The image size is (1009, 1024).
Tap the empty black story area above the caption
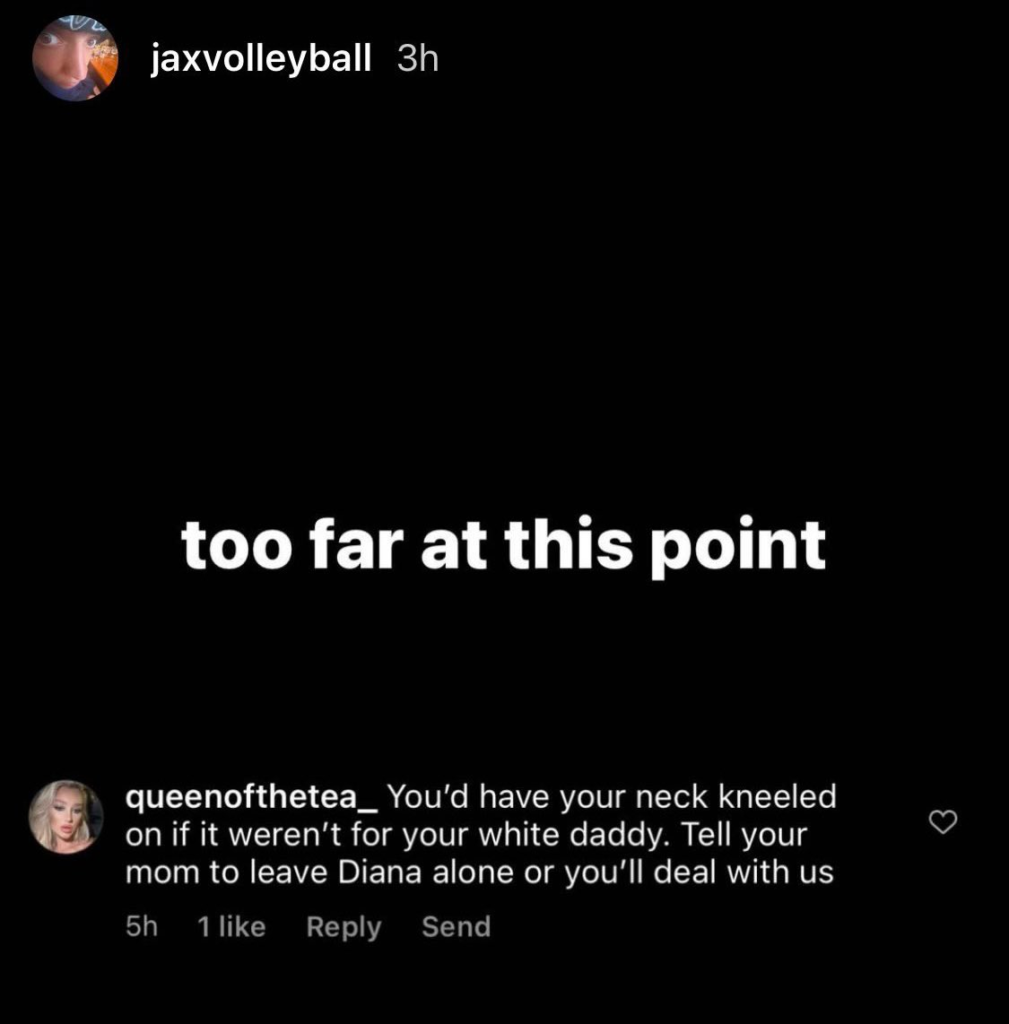click(x=503, y=294)
